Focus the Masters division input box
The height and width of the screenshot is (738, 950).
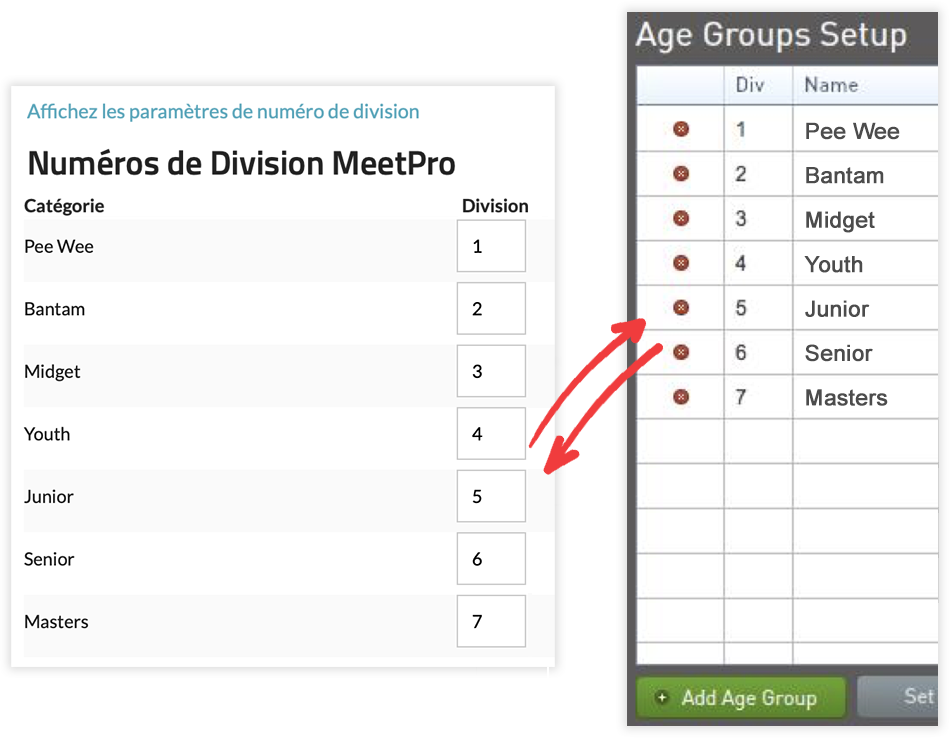pyautogui.click(x=491, y=621)
